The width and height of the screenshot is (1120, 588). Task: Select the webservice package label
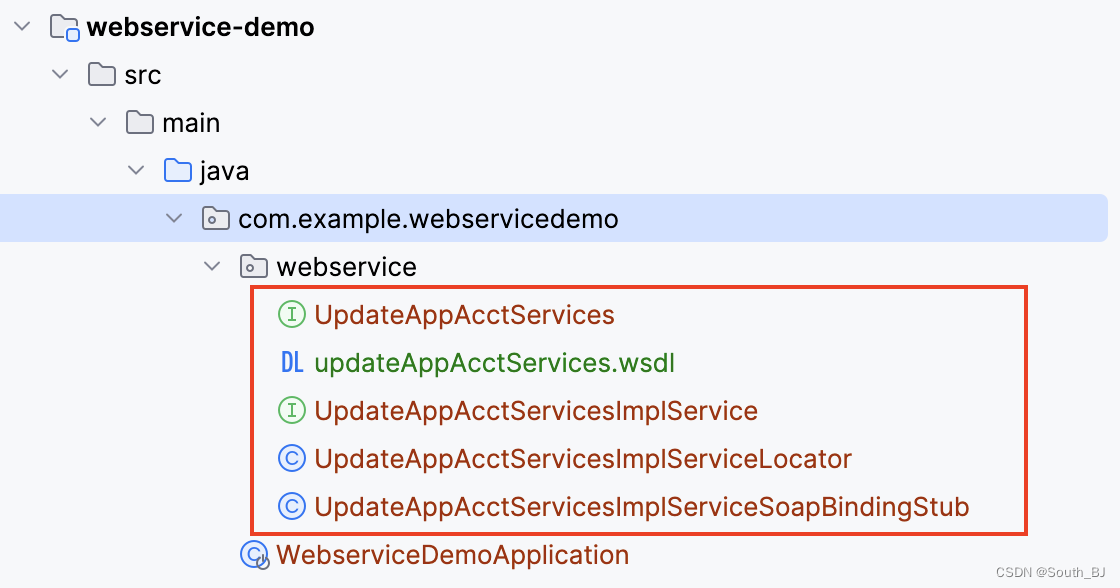346,266
